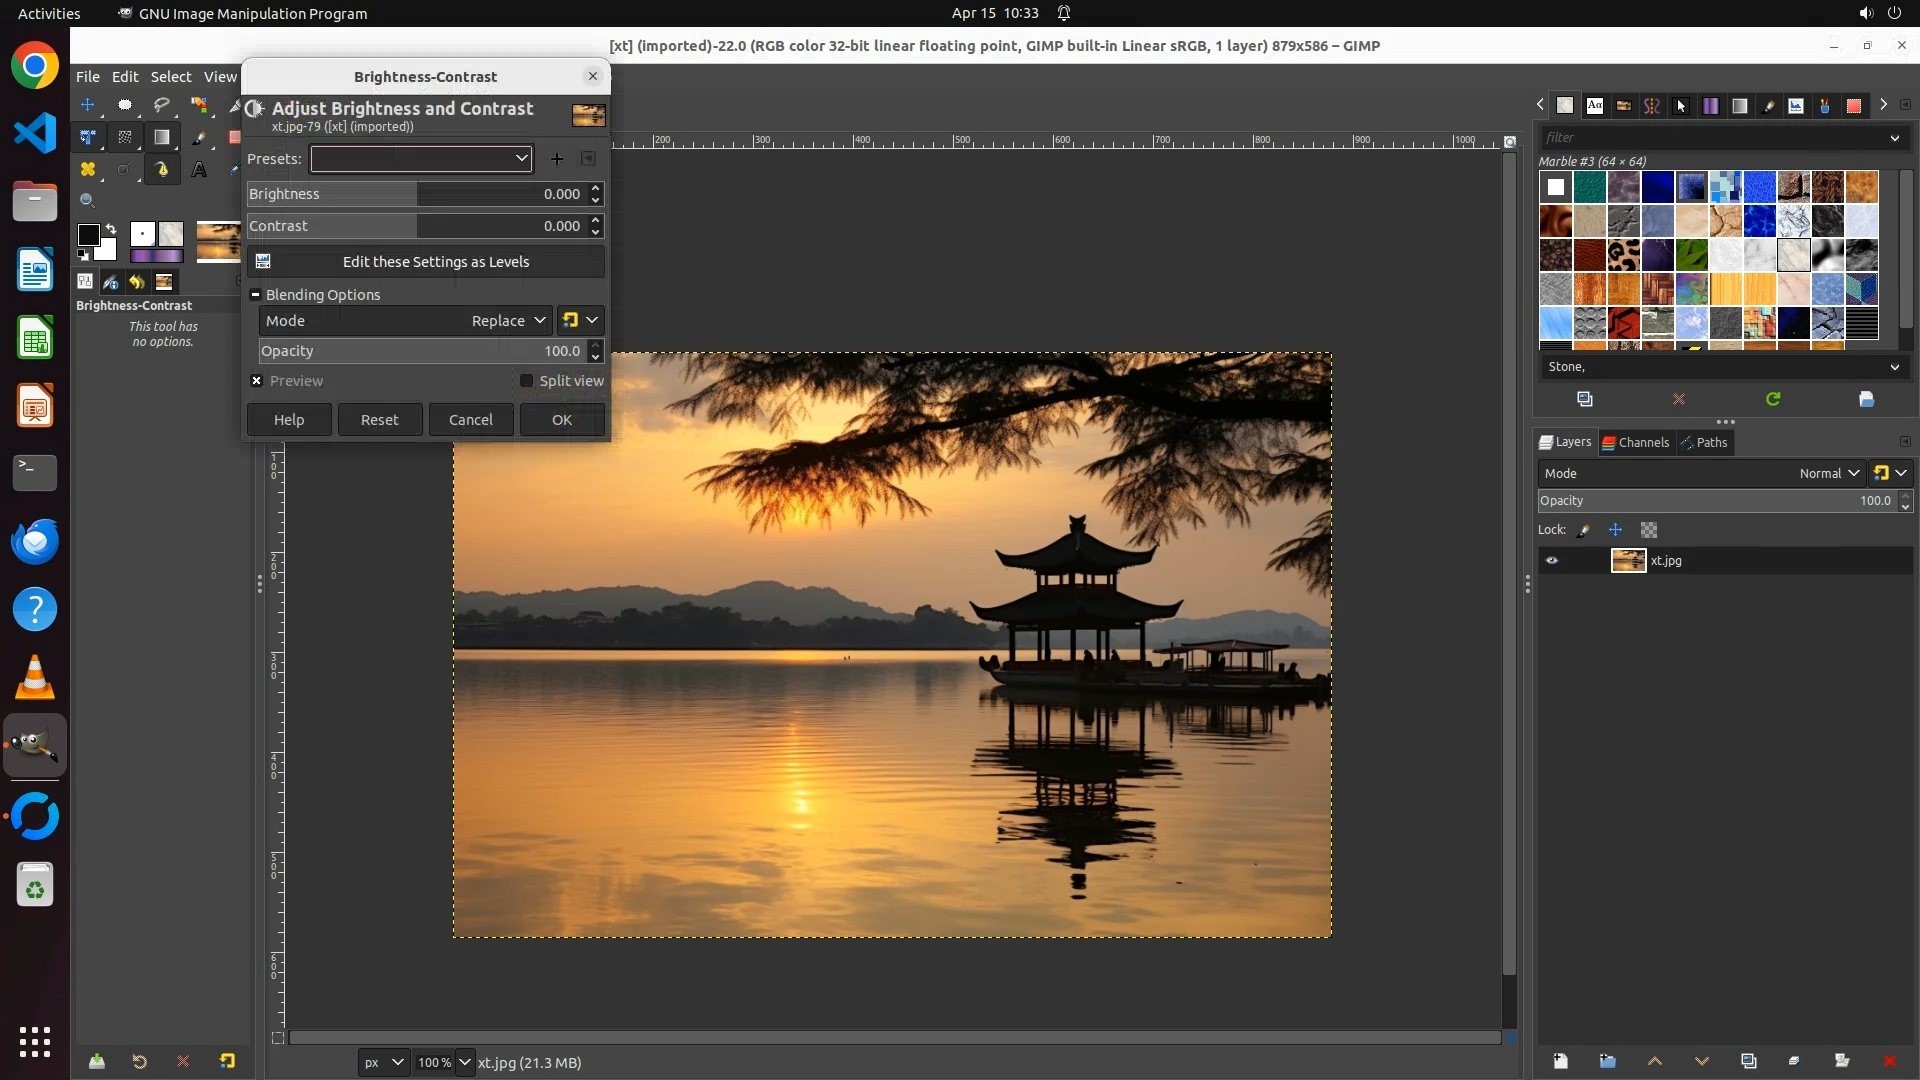Collapse the Blending Options section

click(x=256, y=295)
